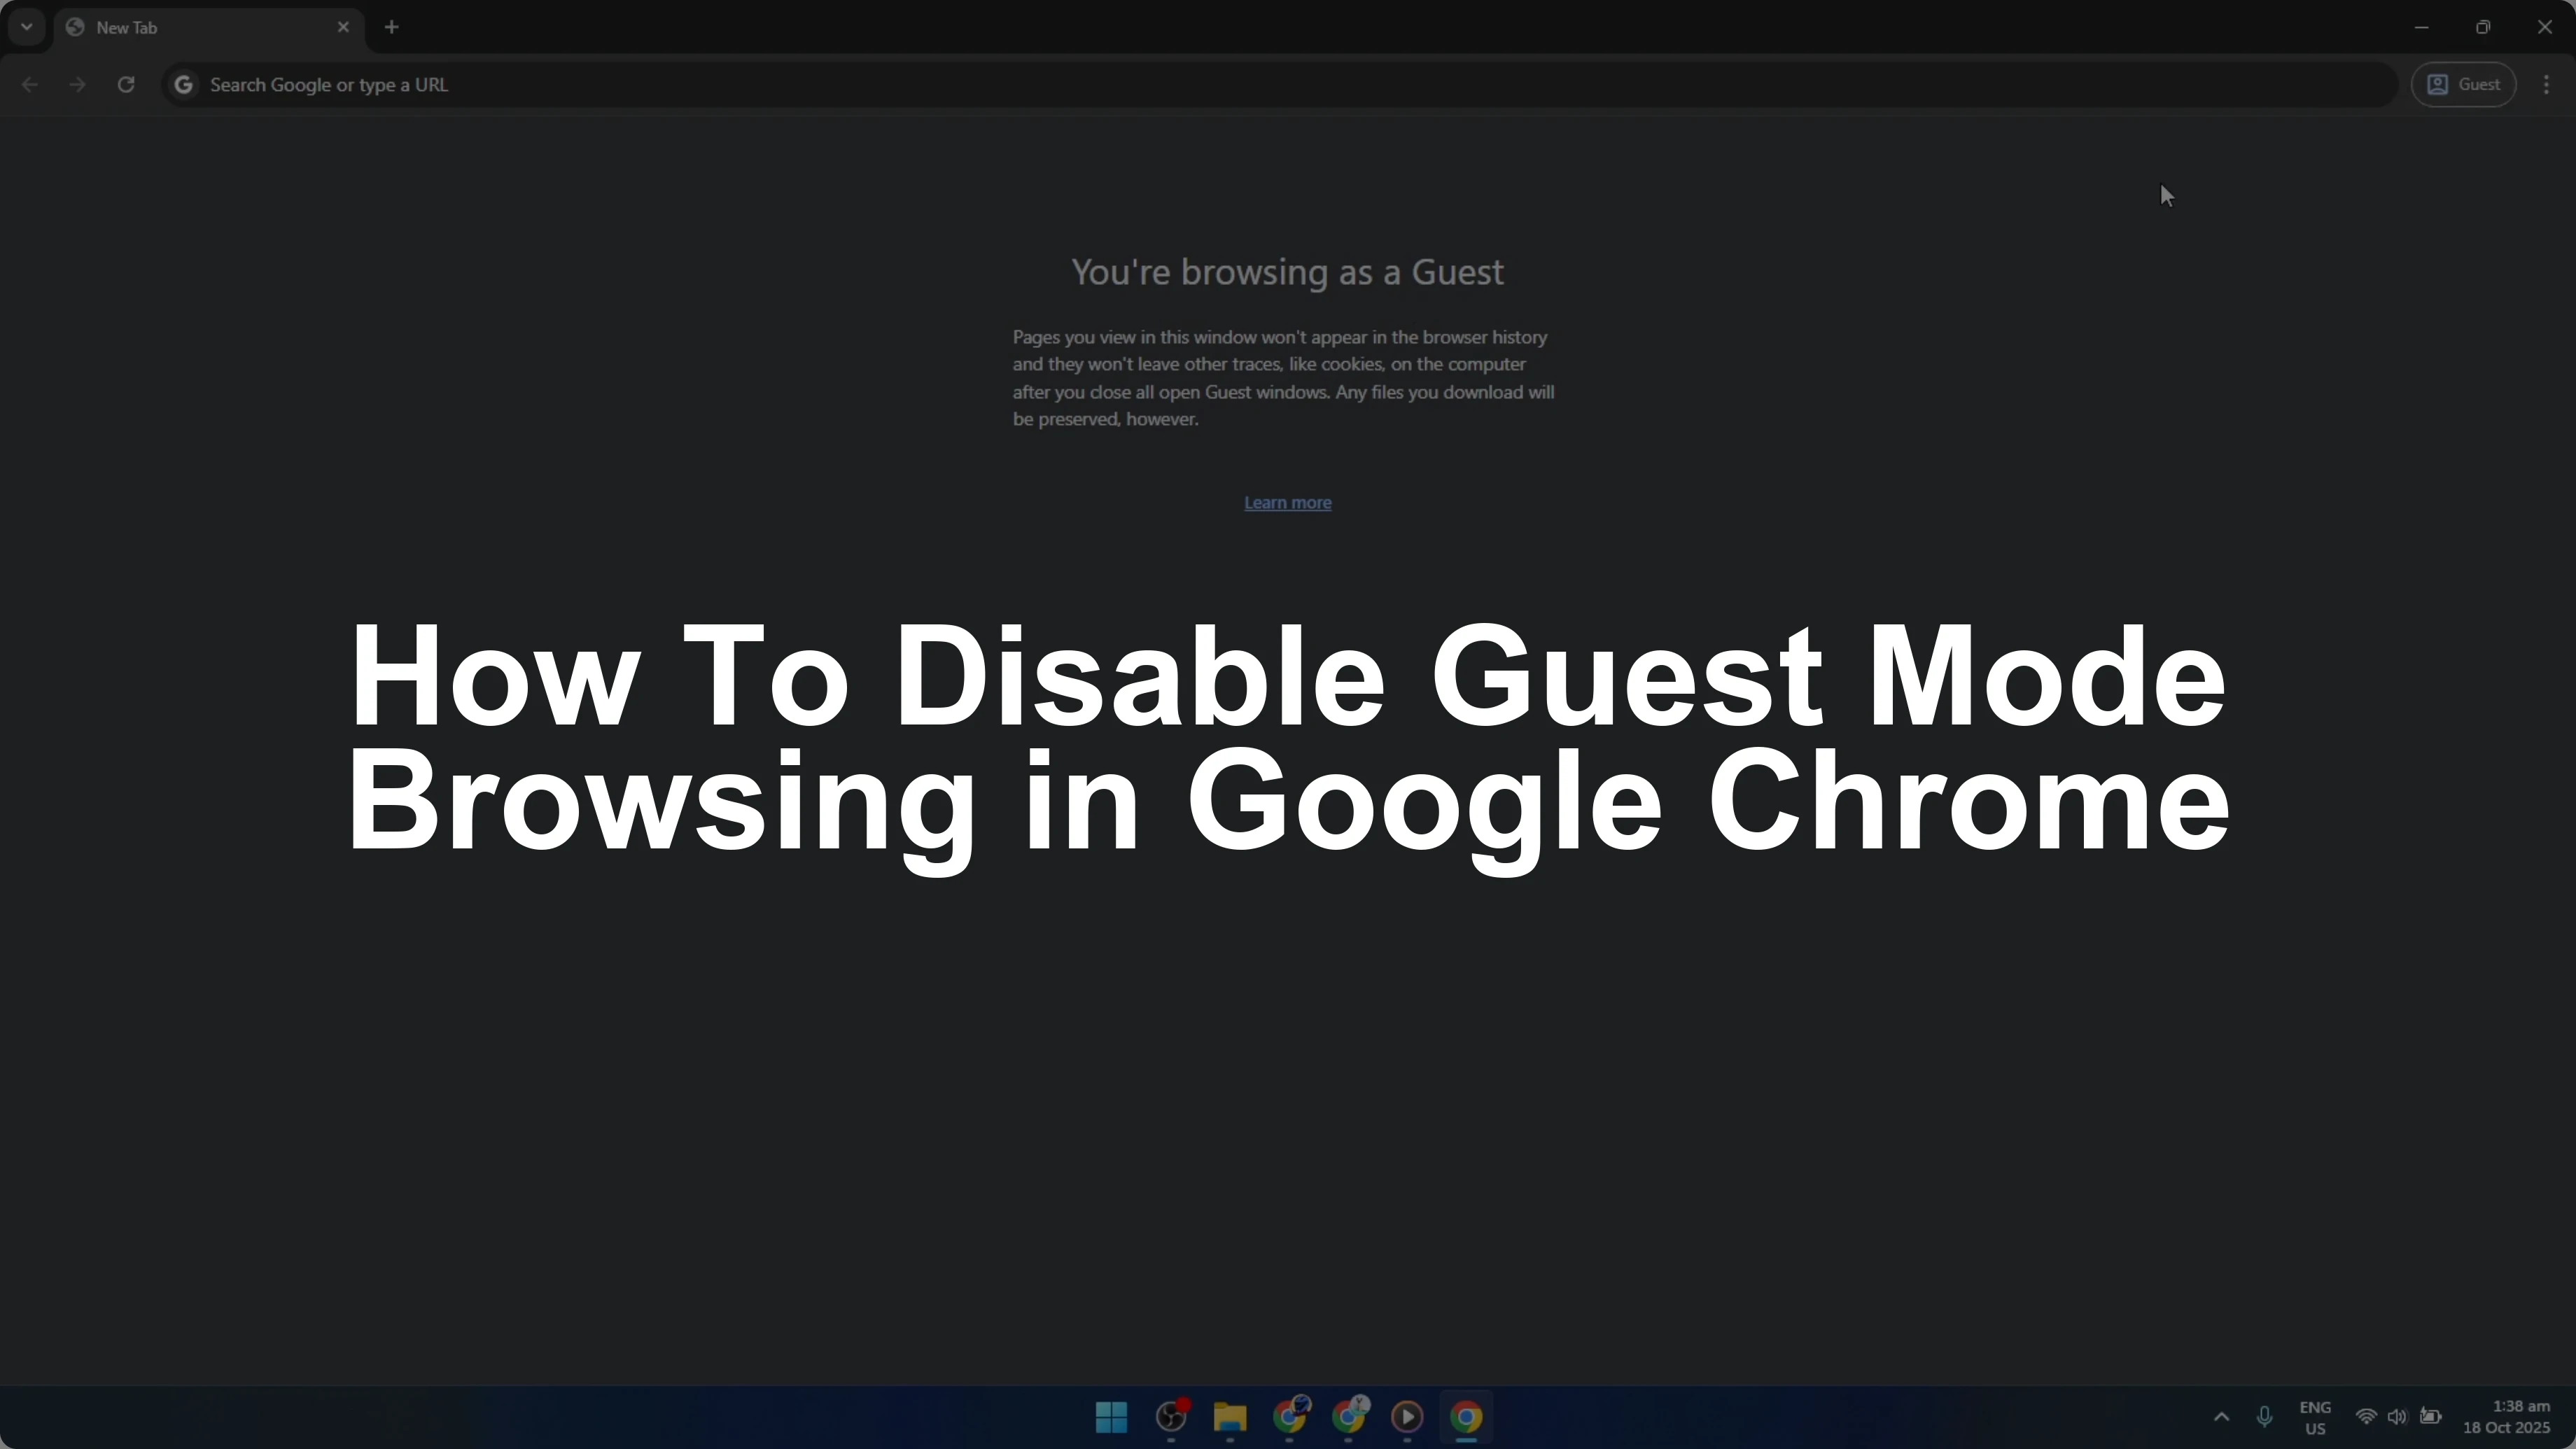Open a new tab with plus button
The height and width of the screenshot is (1449, 2576).
[x=392, y=27]
